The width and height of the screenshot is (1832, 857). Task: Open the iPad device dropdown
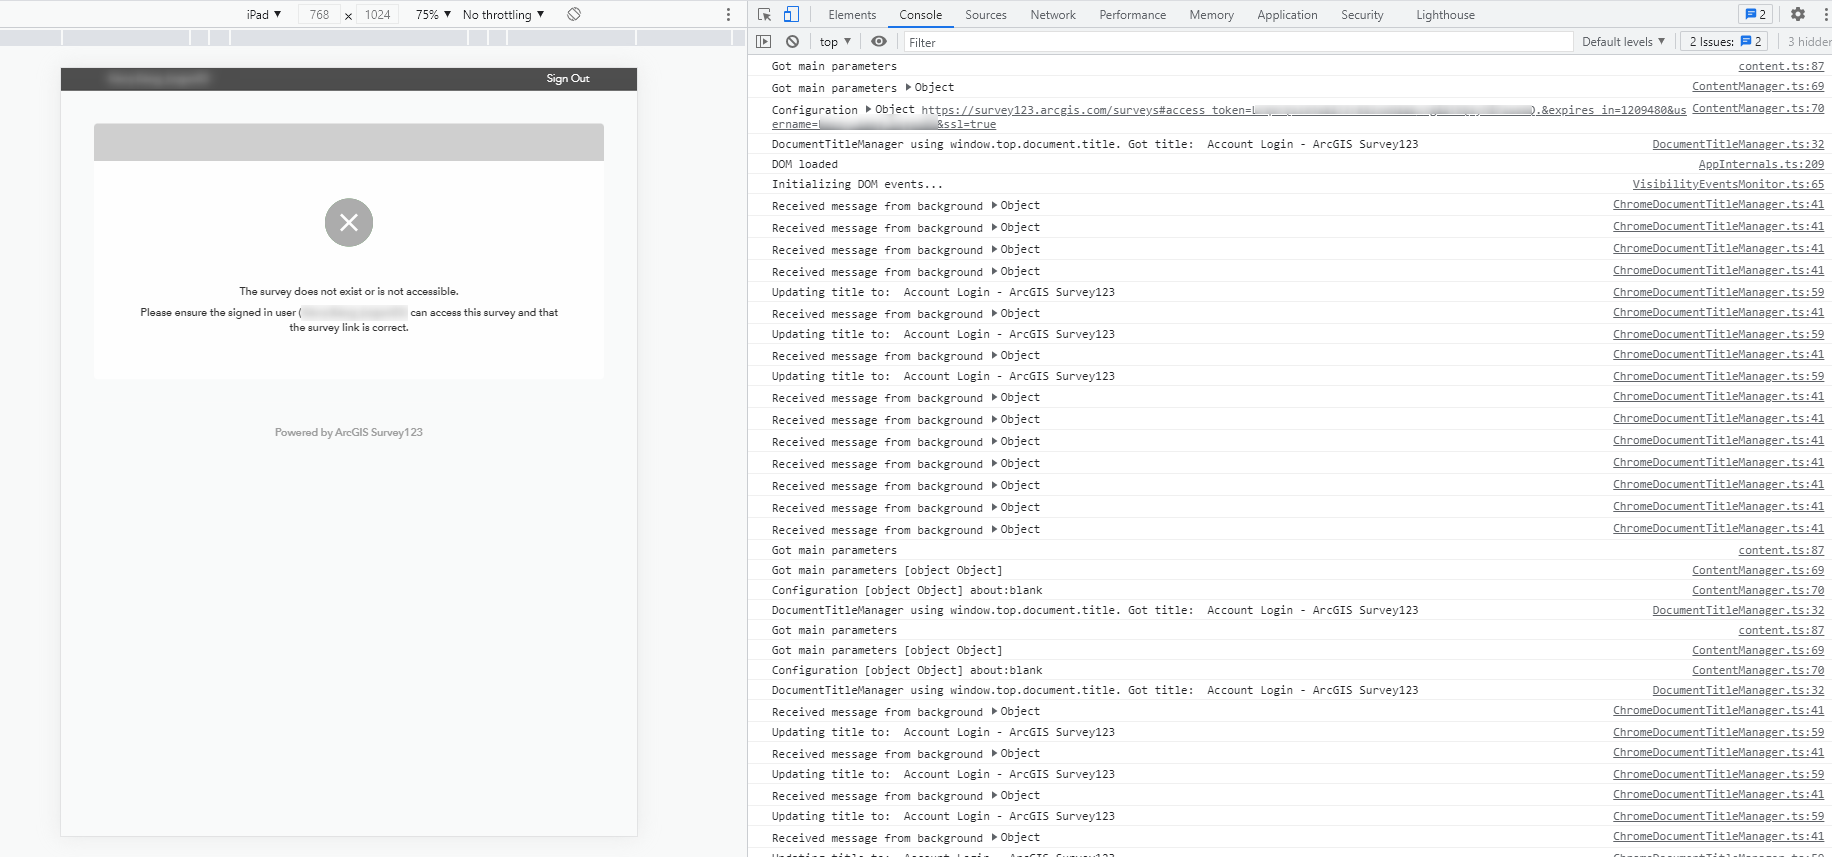264,14
